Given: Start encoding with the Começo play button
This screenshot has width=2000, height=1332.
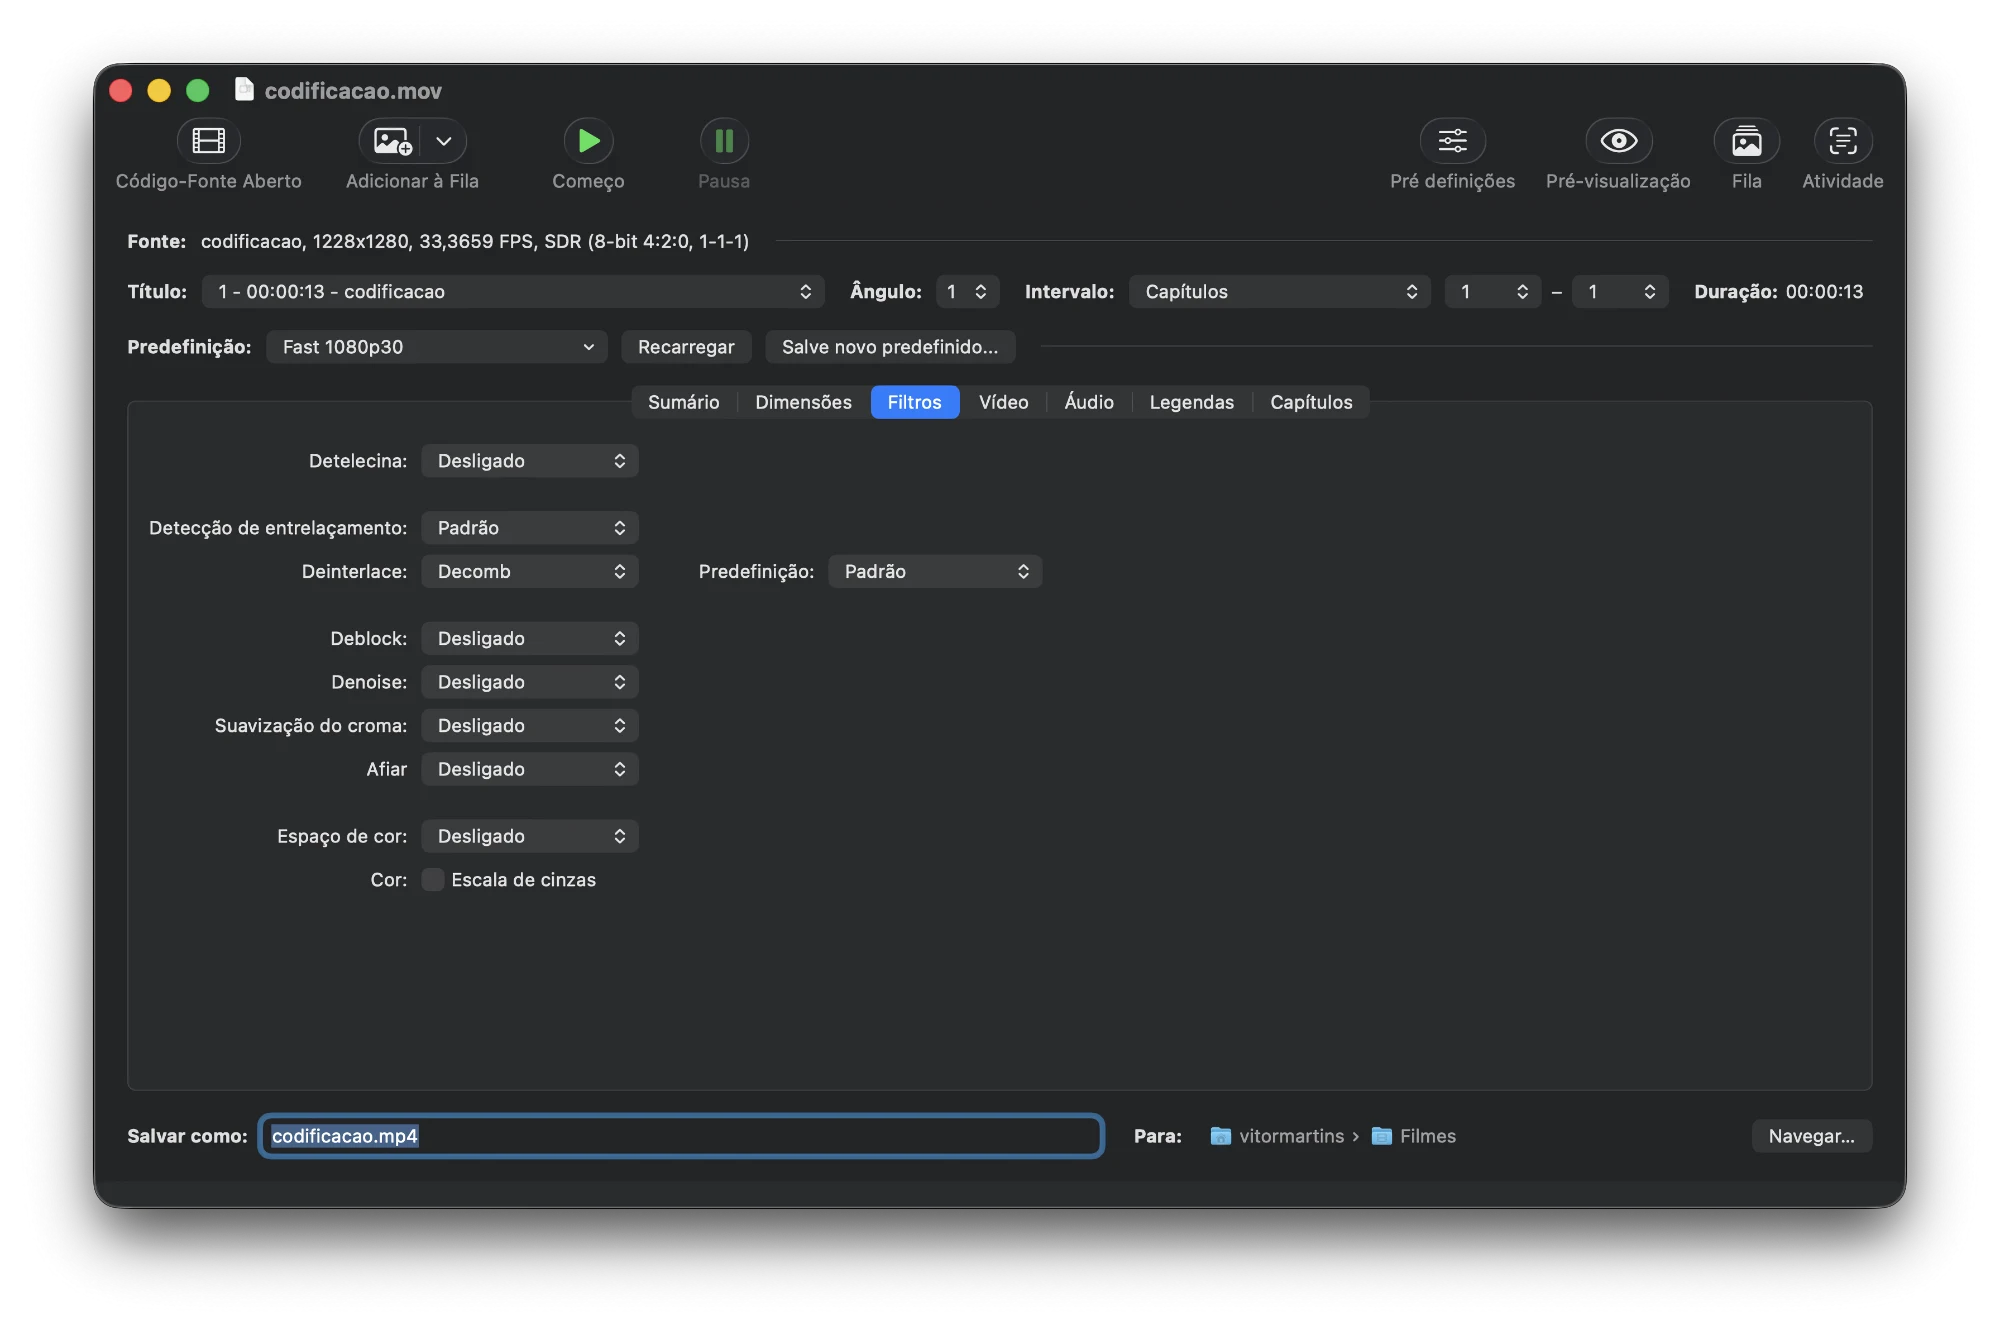Looking at the screenshot, I should click(x=588, y=141).
